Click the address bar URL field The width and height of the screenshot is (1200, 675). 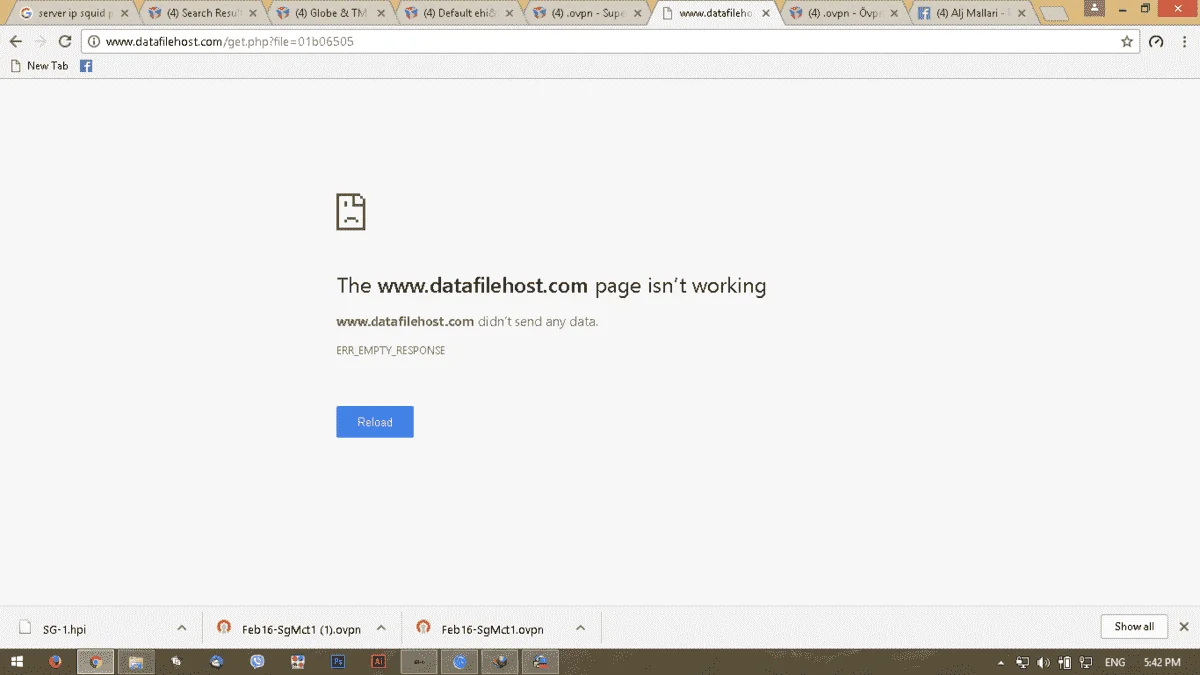coord(610,42)
